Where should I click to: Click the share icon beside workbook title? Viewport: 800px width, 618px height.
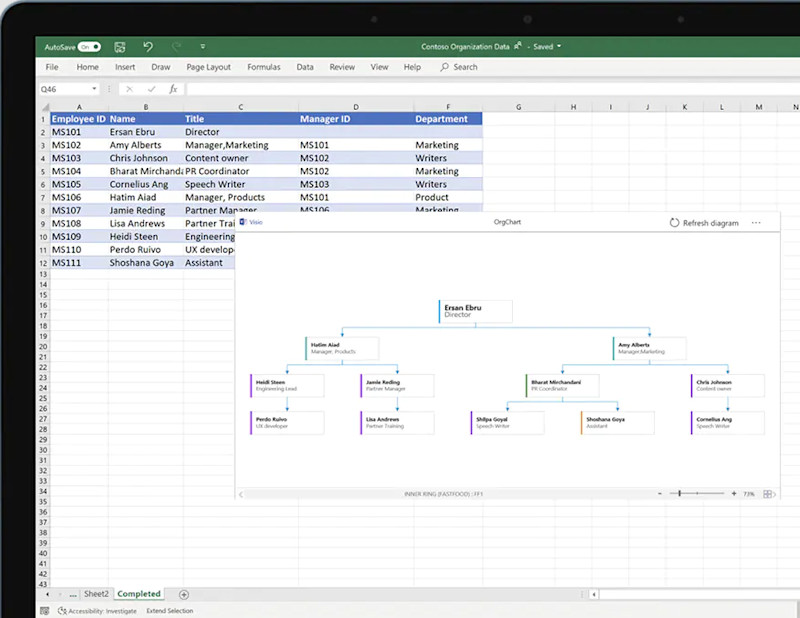click(518, 46)
